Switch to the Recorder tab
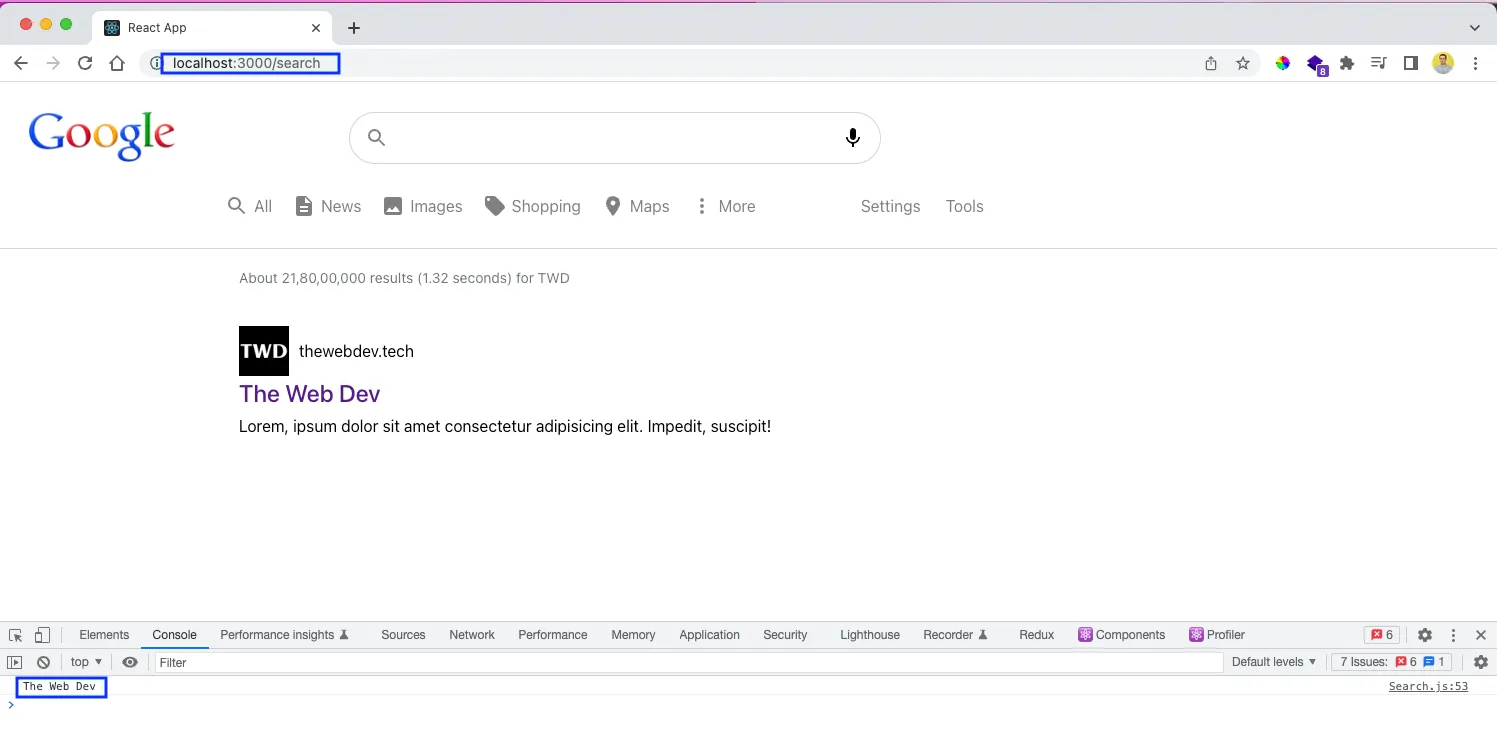 tap(955, 635)
